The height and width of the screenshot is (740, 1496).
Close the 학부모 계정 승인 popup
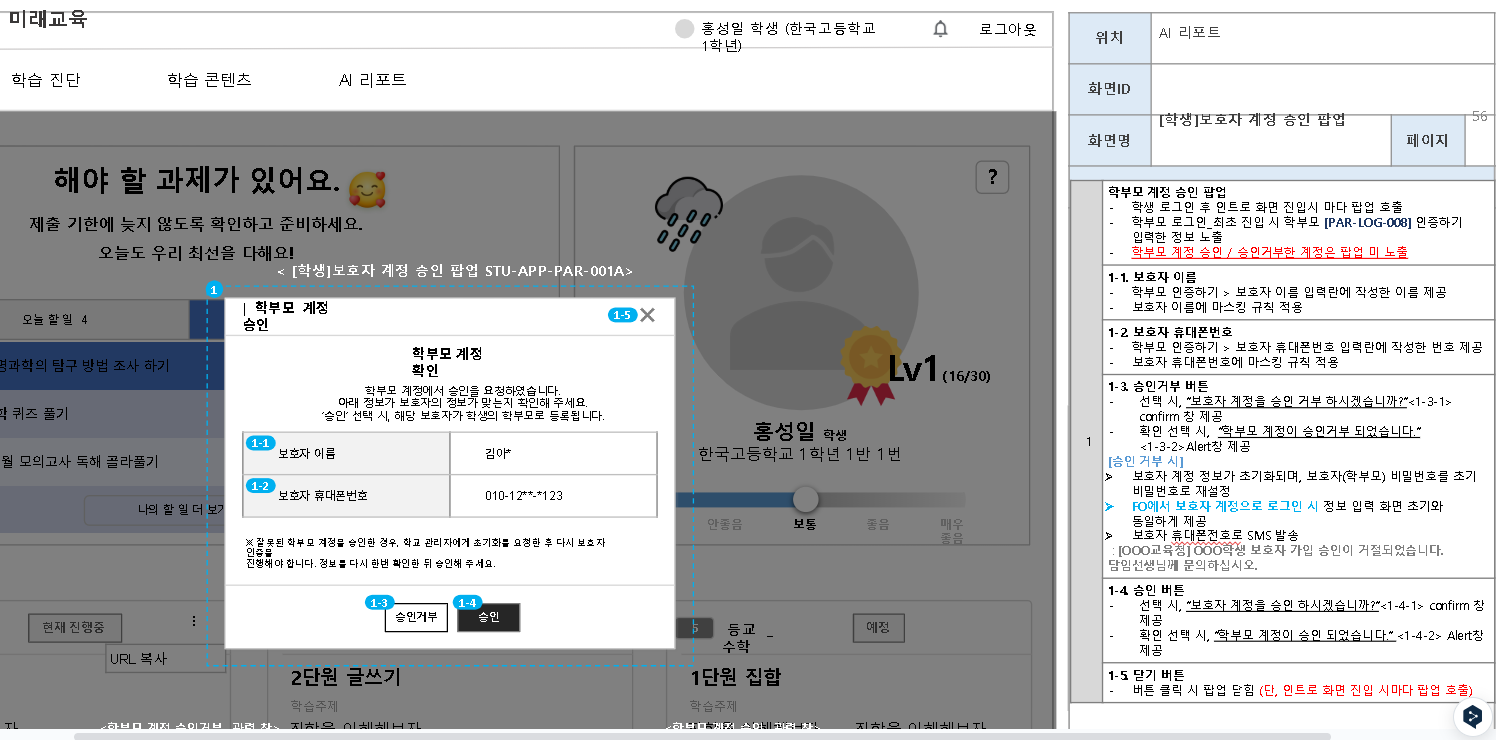point(647,315)
